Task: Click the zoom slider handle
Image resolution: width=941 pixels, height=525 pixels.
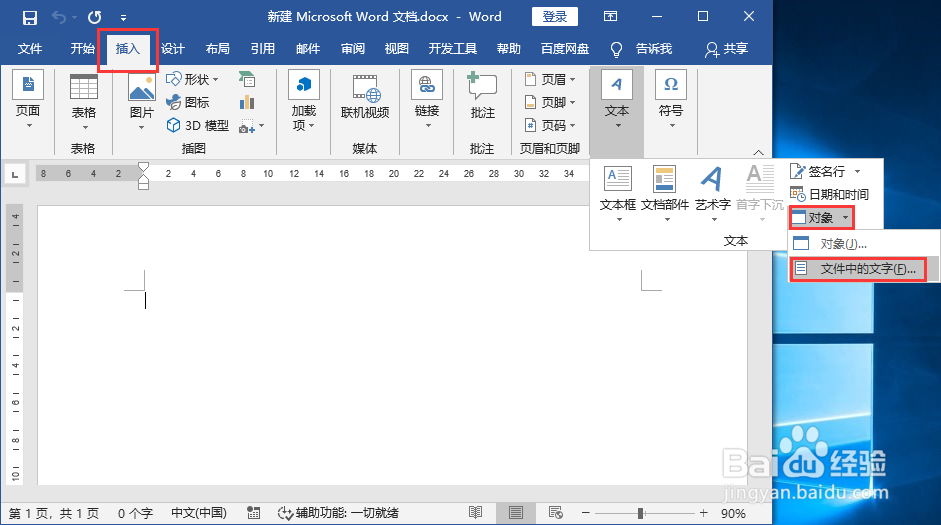Action: [641, 513]
